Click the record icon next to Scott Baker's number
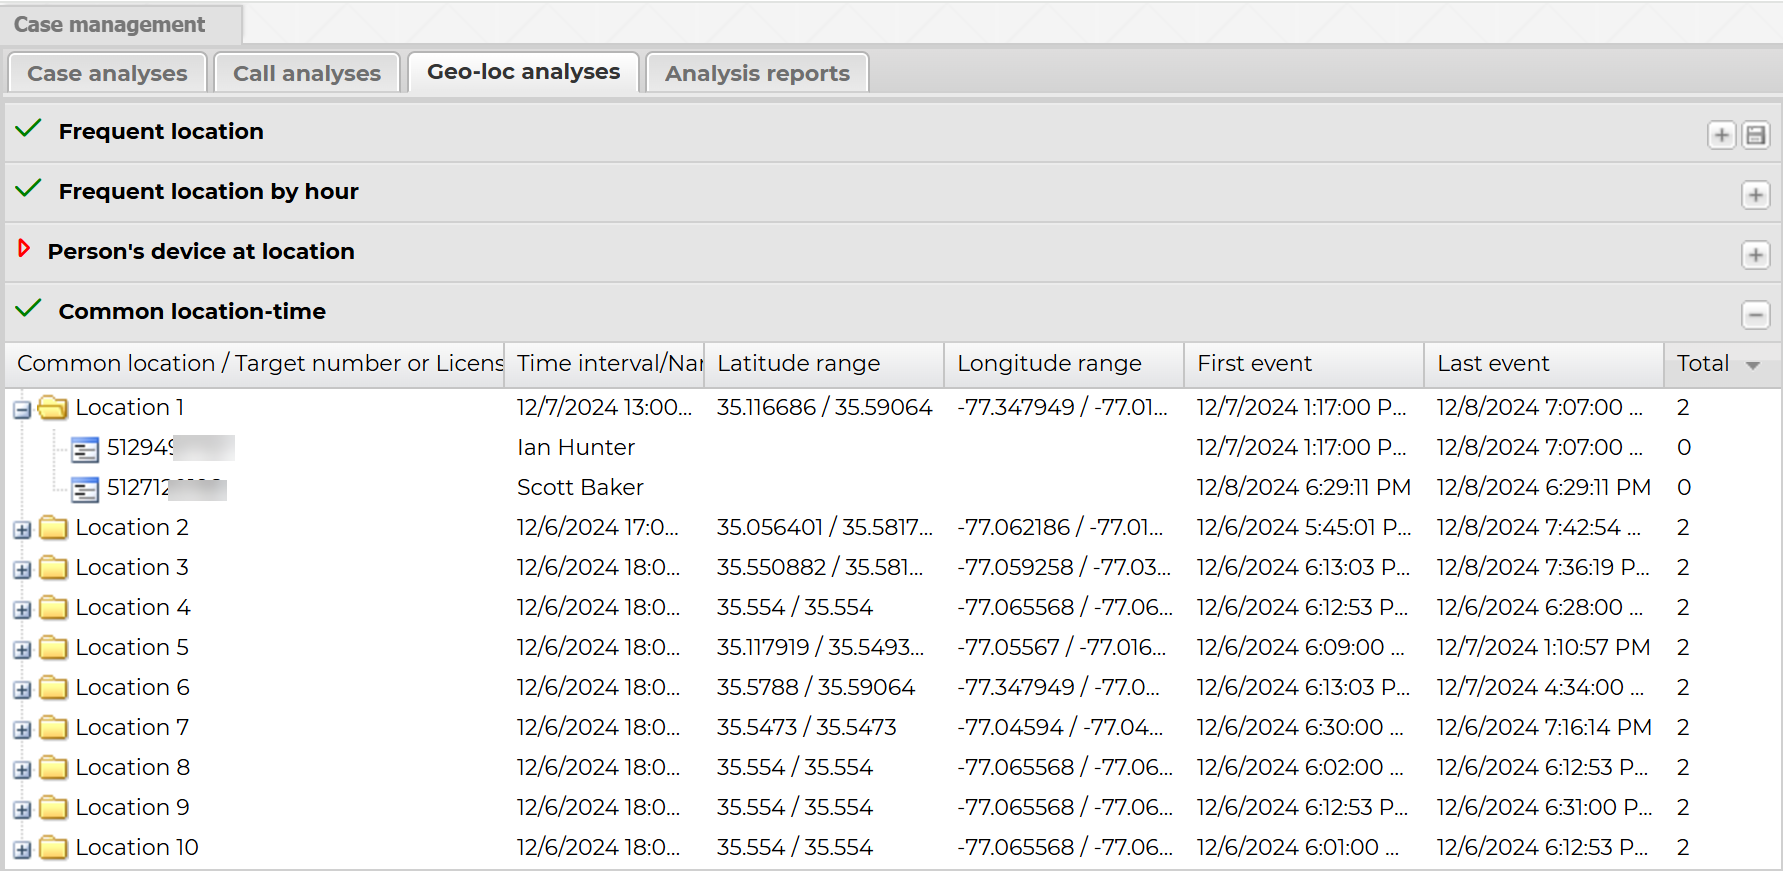 point(85,489)
